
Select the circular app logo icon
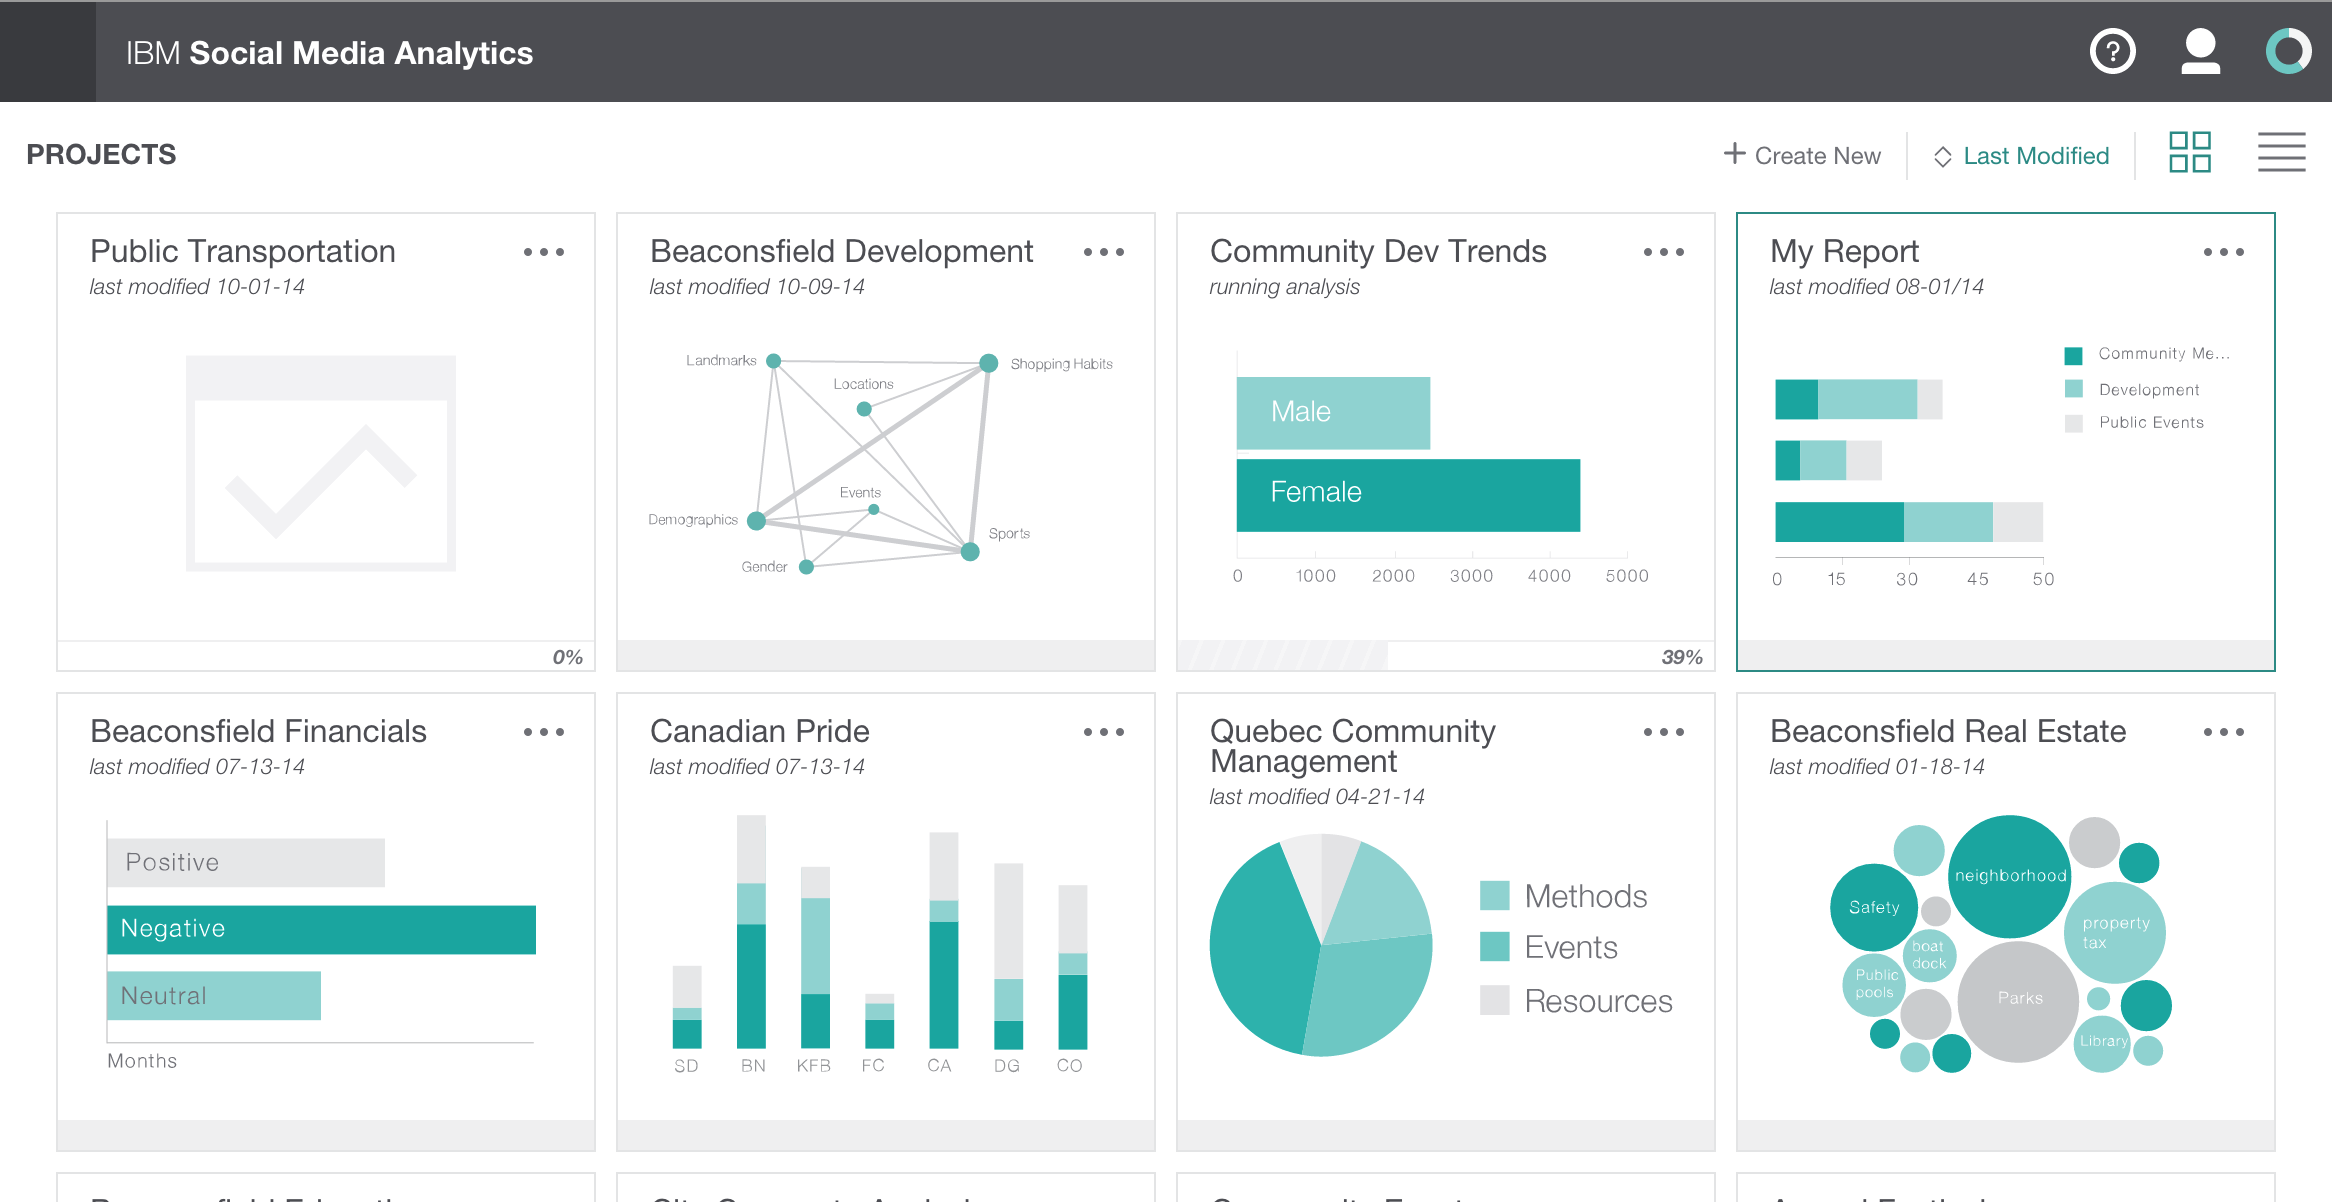(x=2287, y=51)
